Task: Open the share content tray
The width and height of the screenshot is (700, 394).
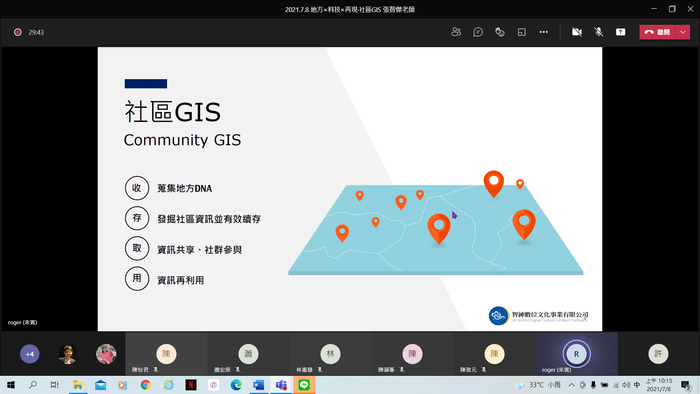Action: tap(621, 32)
